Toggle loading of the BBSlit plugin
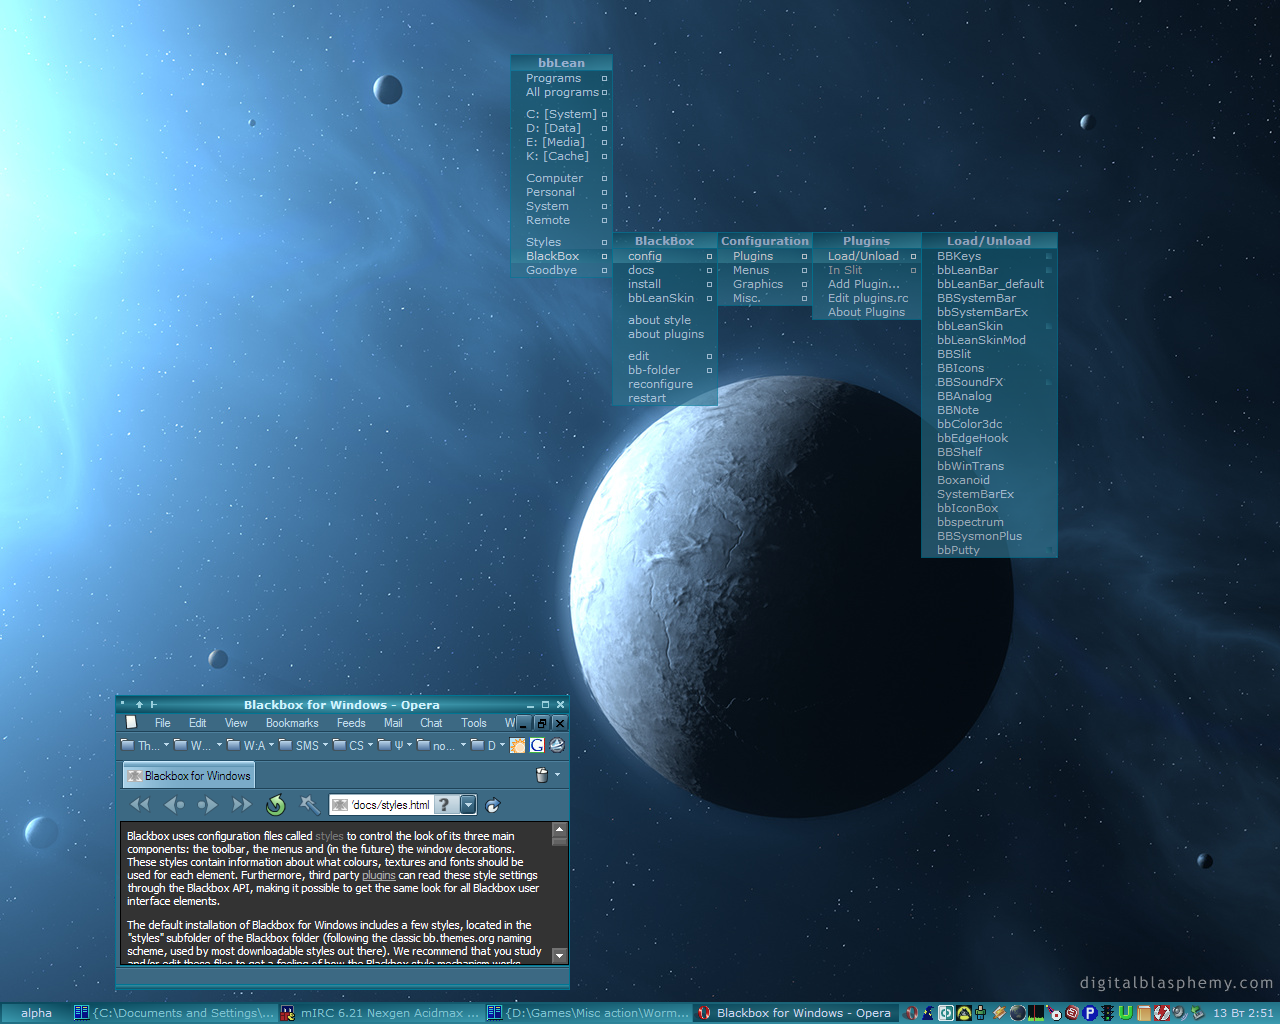Image resolution: width=1280 pixels, height=1024 pixels. (x=989, y=354)
